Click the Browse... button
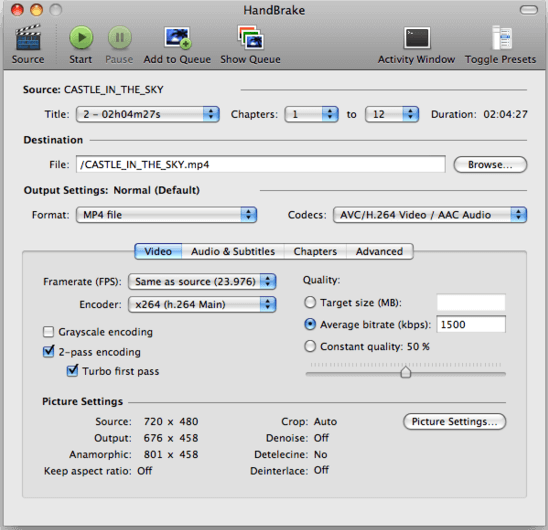Image resolution: width=548 pixels, height=530 pixels. 490,165
